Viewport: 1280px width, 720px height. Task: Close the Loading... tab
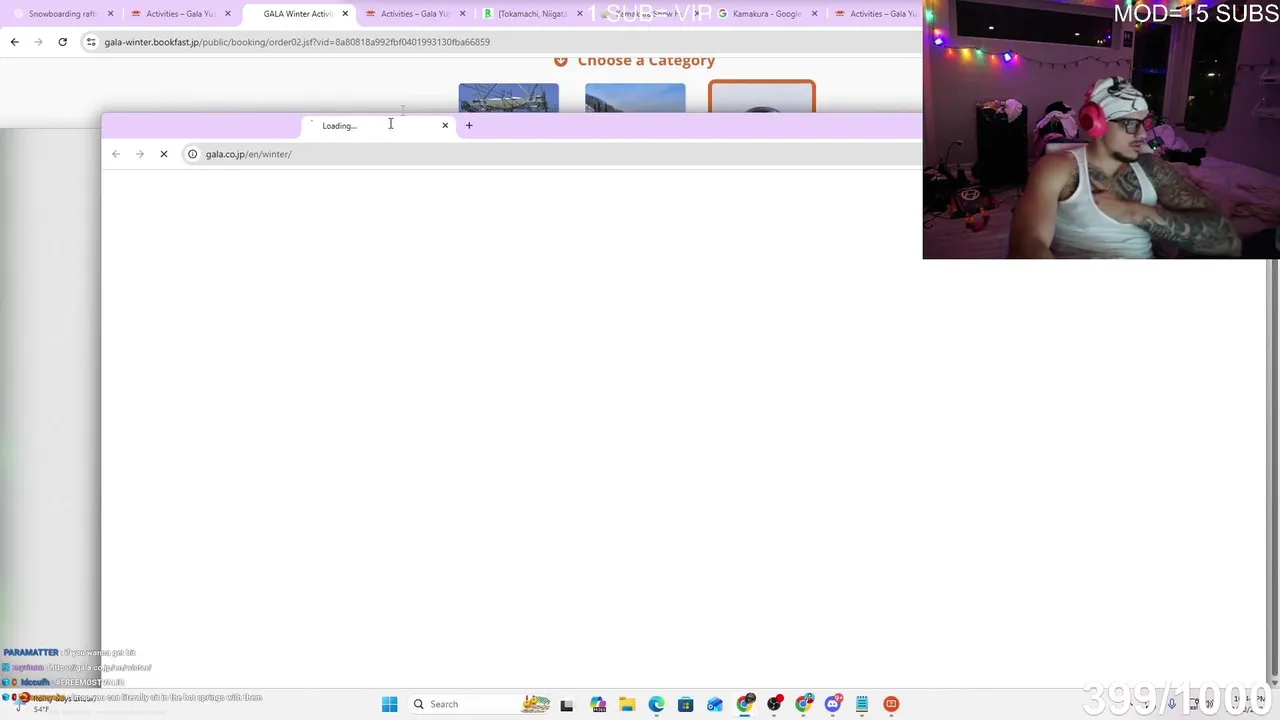point(445,126)
